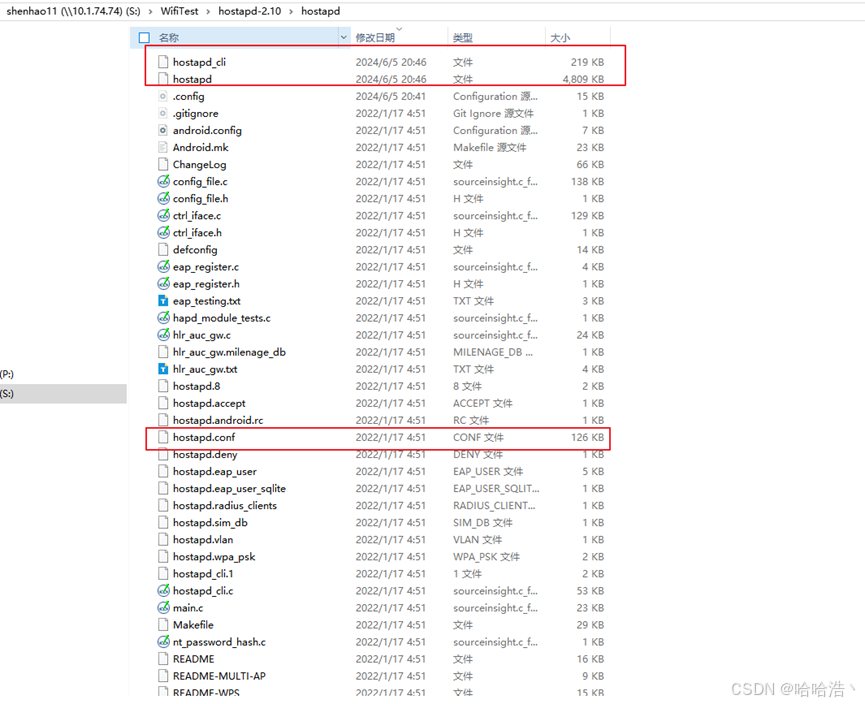Click the file name hostapd.deny

[205, 455]
